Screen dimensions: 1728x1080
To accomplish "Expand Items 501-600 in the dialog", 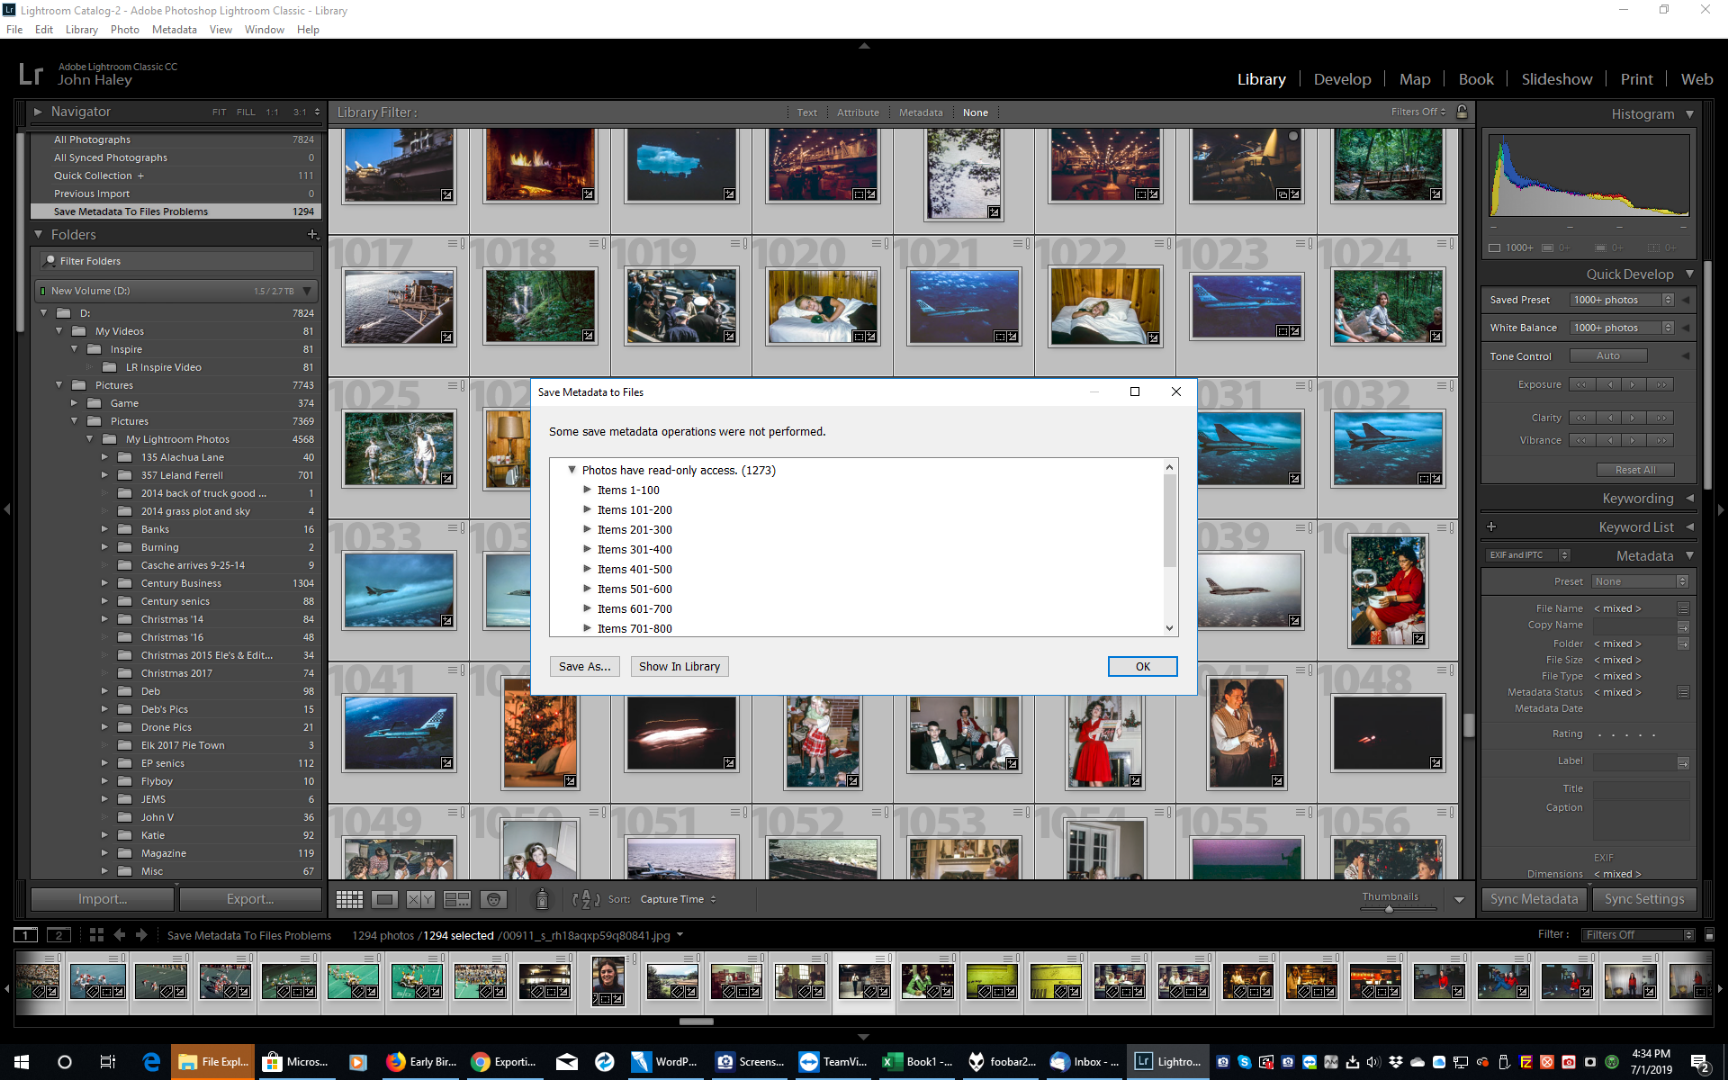I will (x=587, y=589).
